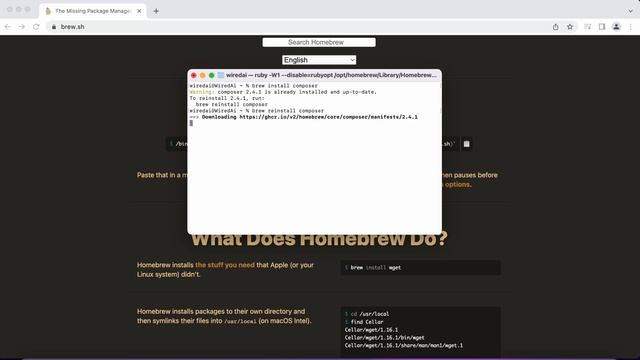The width and height of the screenshot is (640, 360).
Task: Open Chrome's three-dot menu
Action: [x=631, y=27]
